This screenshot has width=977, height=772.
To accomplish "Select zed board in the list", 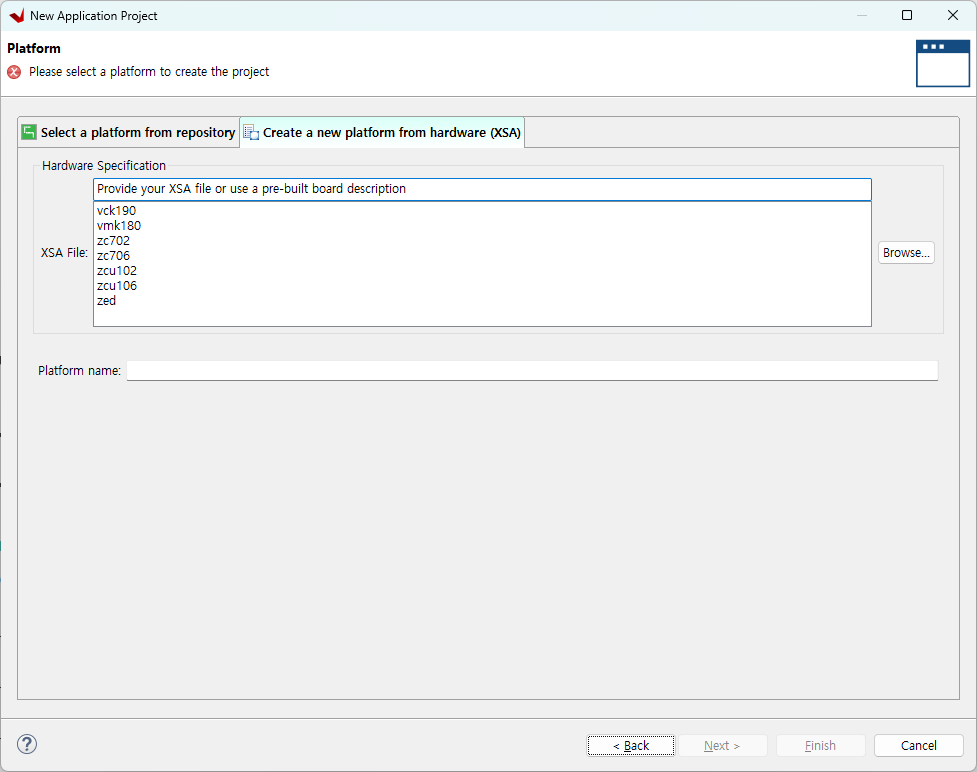I will [106, 301].
